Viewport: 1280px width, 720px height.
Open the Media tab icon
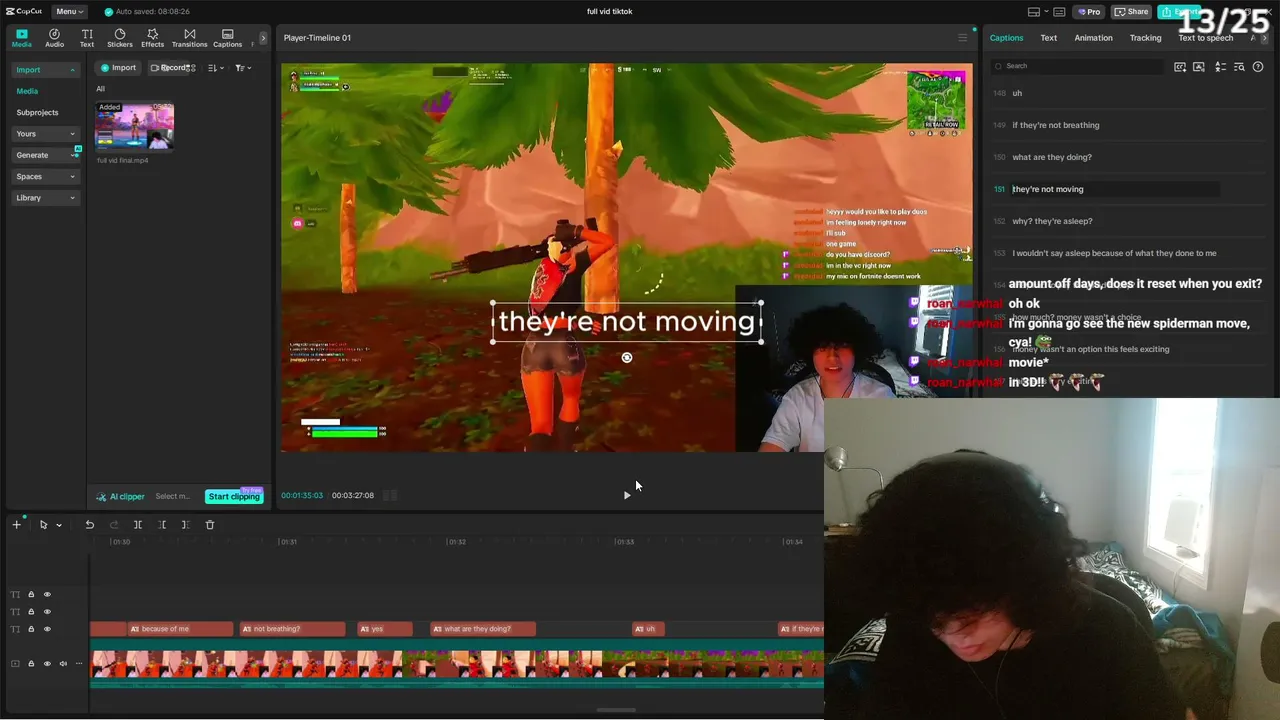21,38
